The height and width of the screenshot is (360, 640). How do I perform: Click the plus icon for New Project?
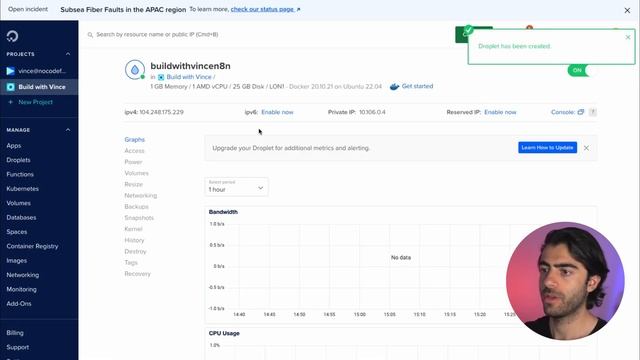[x=11, y=102]
